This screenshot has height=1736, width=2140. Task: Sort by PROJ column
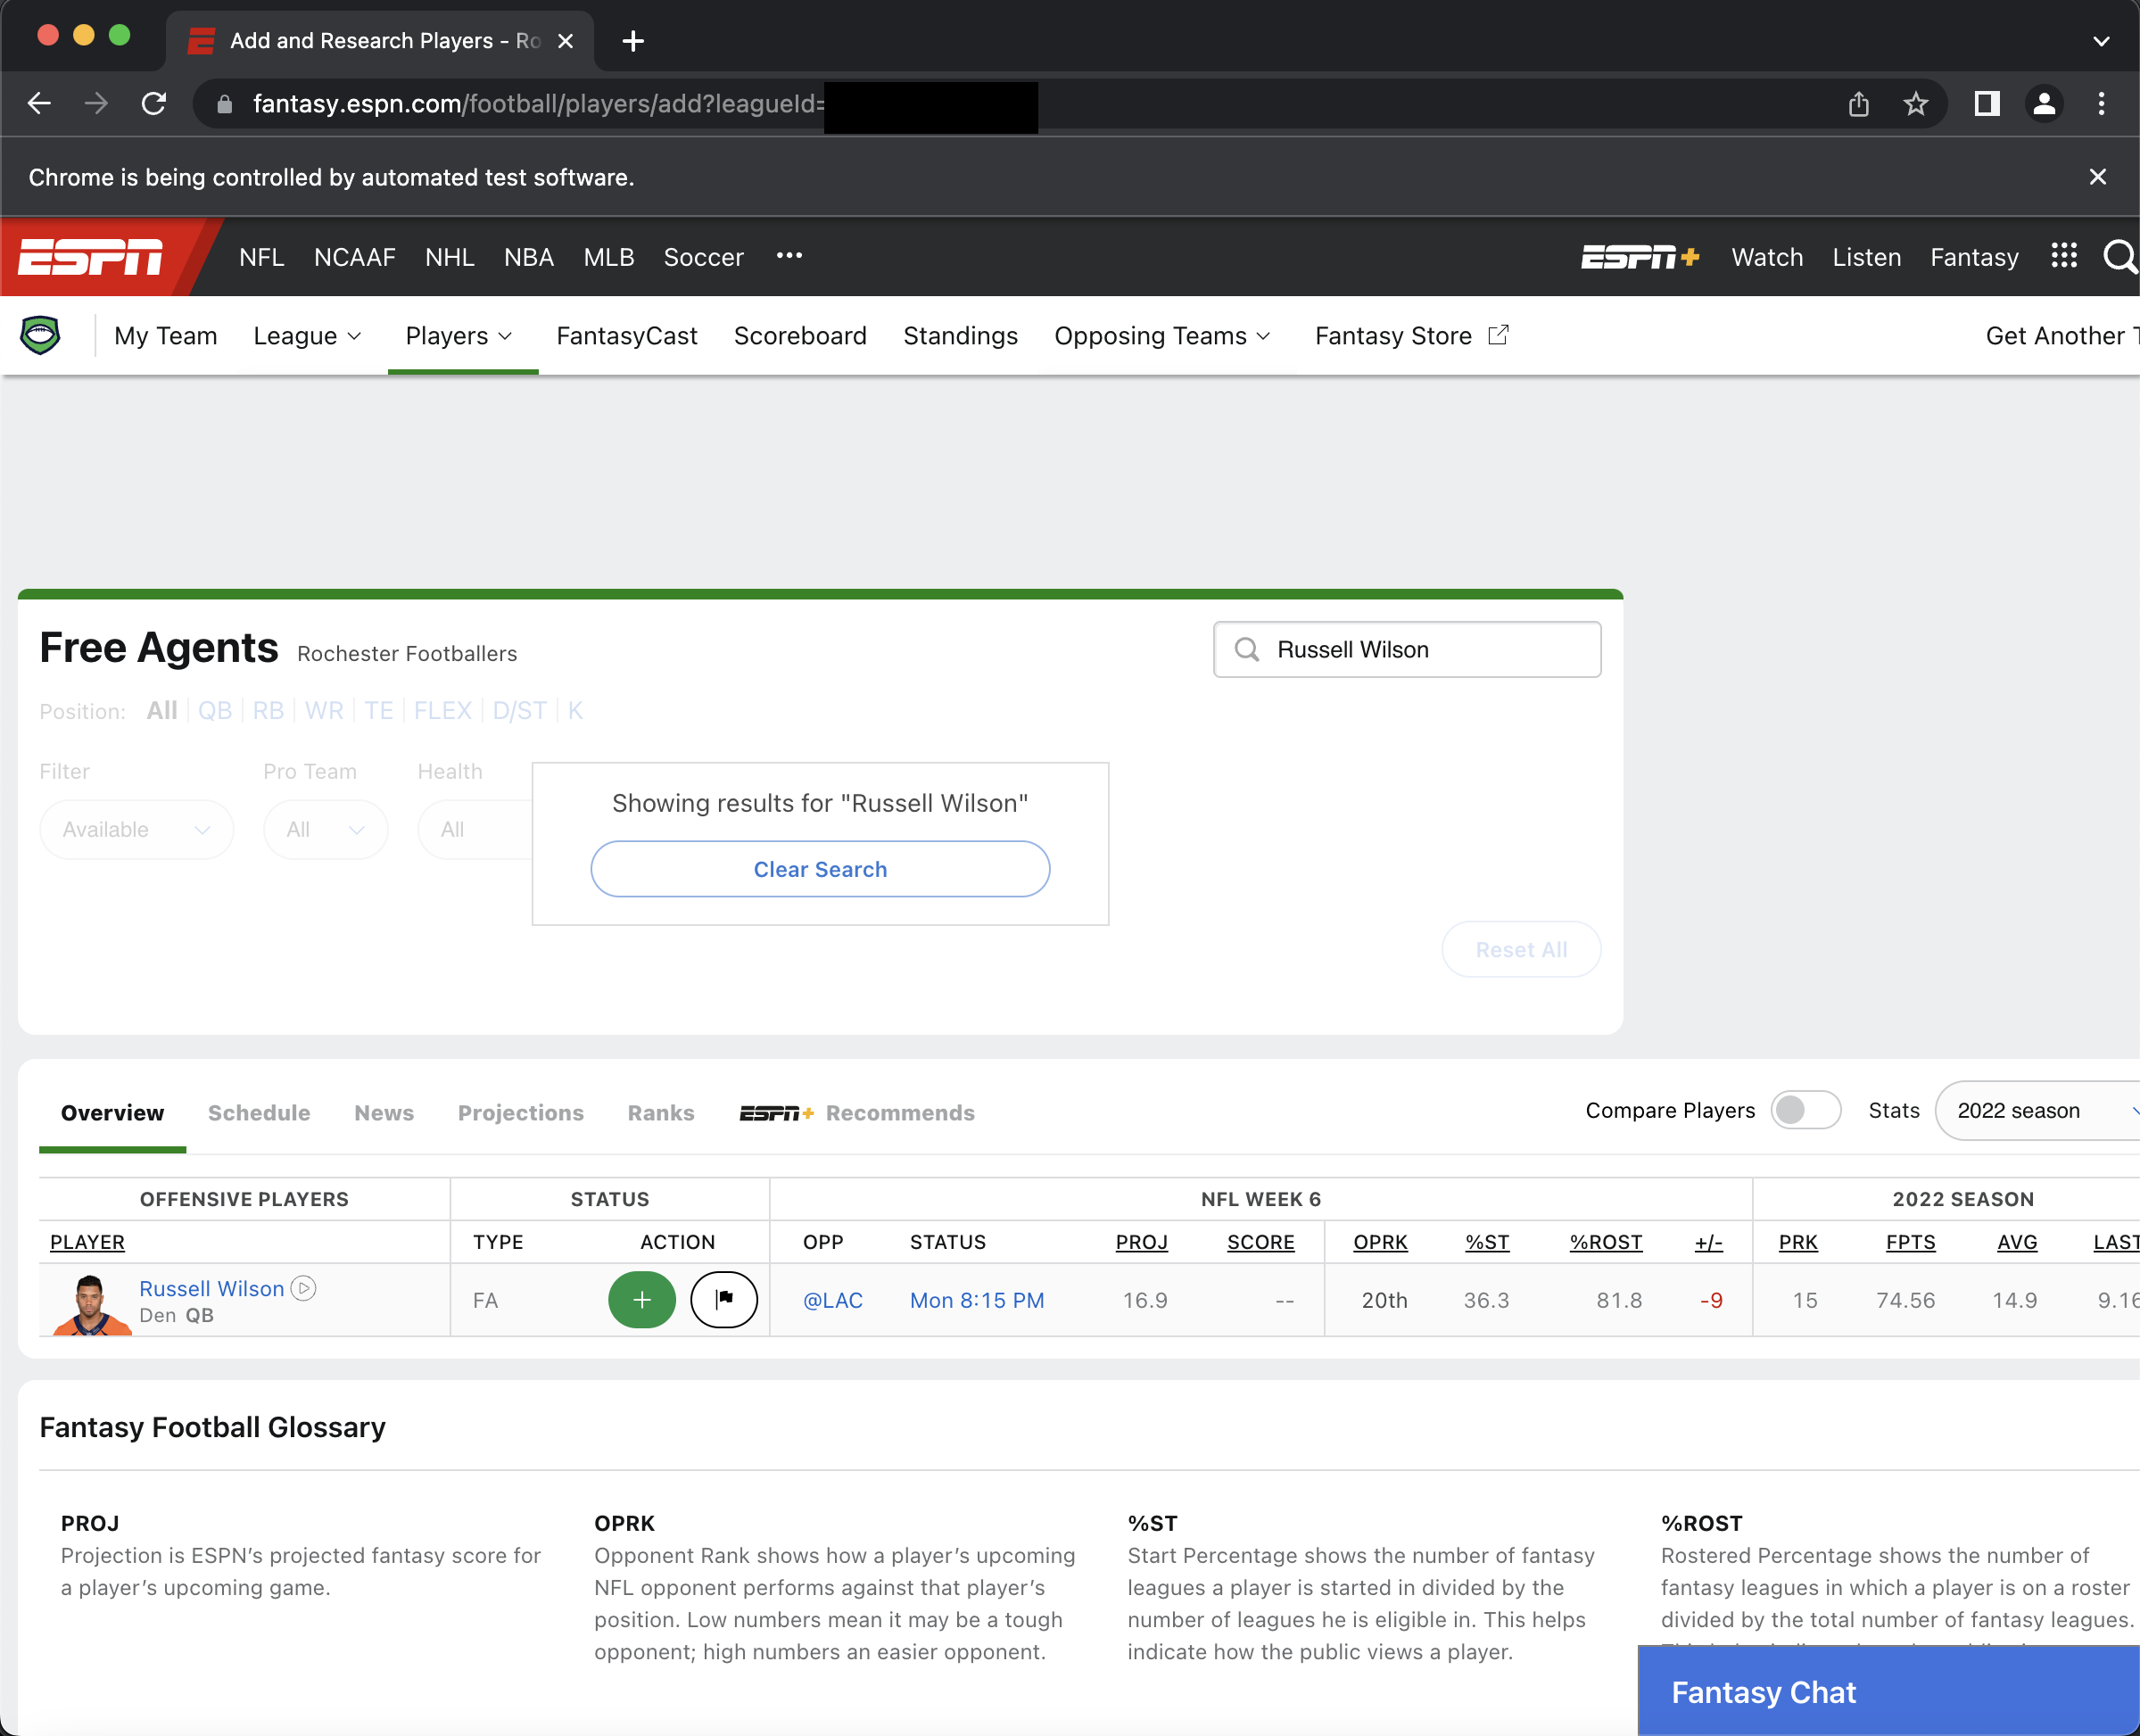click(x=1142, y=1242)
